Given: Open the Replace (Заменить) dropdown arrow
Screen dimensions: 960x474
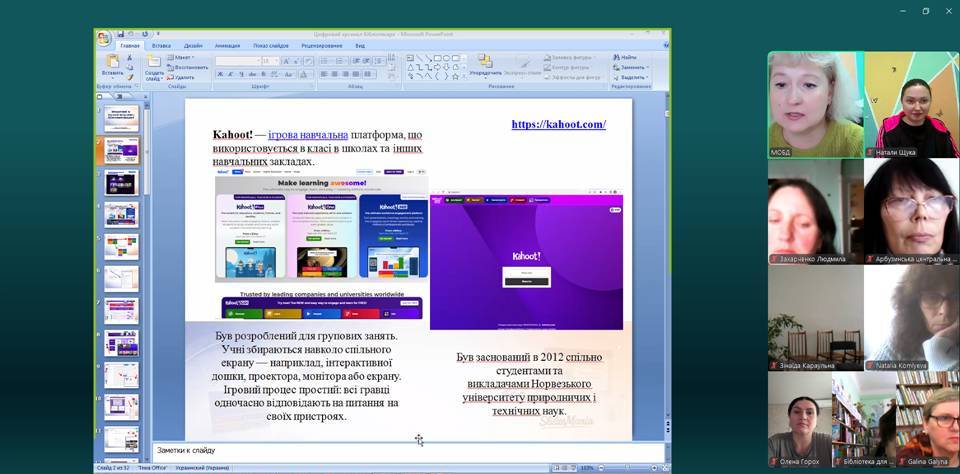Looking at the screenshot, I should click(649, 67).
